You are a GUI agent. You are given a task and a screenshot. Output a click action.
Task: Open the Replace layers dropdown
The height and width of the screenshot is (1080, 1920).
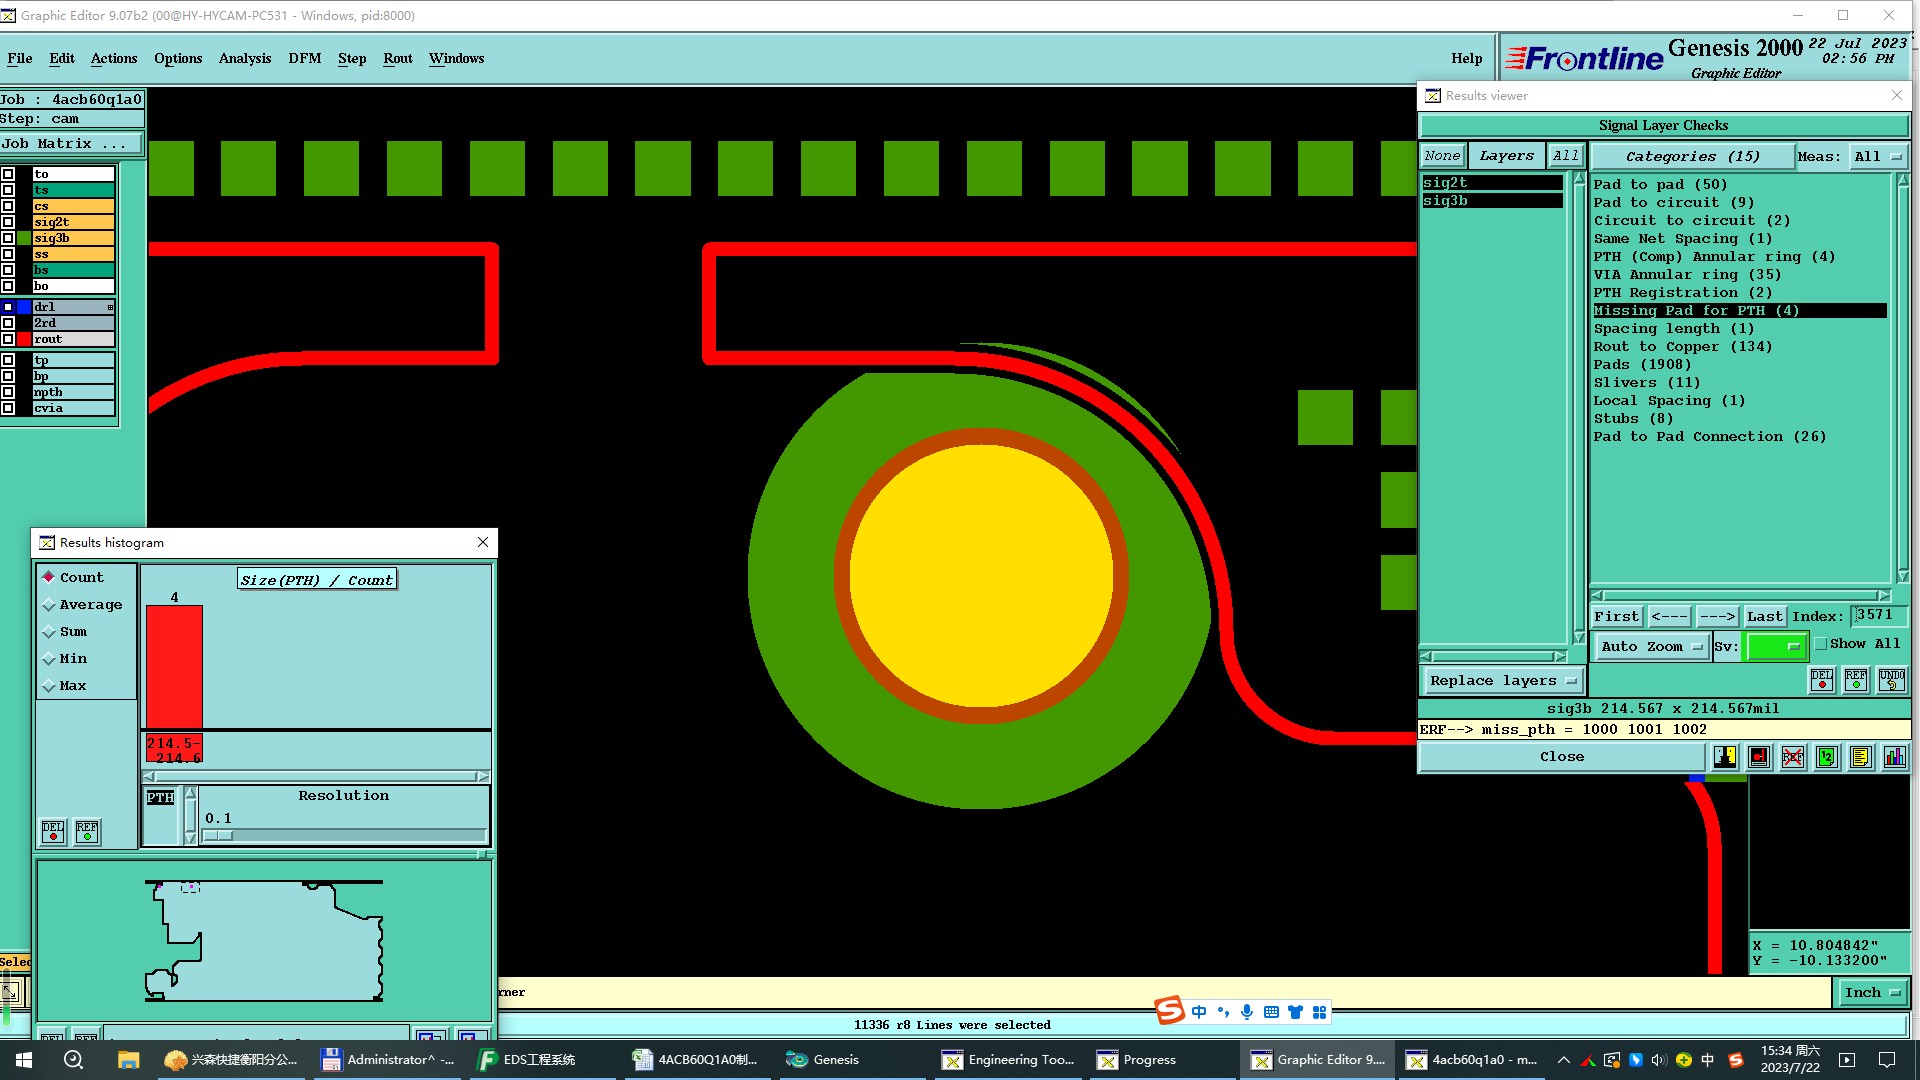(1502, 681)
